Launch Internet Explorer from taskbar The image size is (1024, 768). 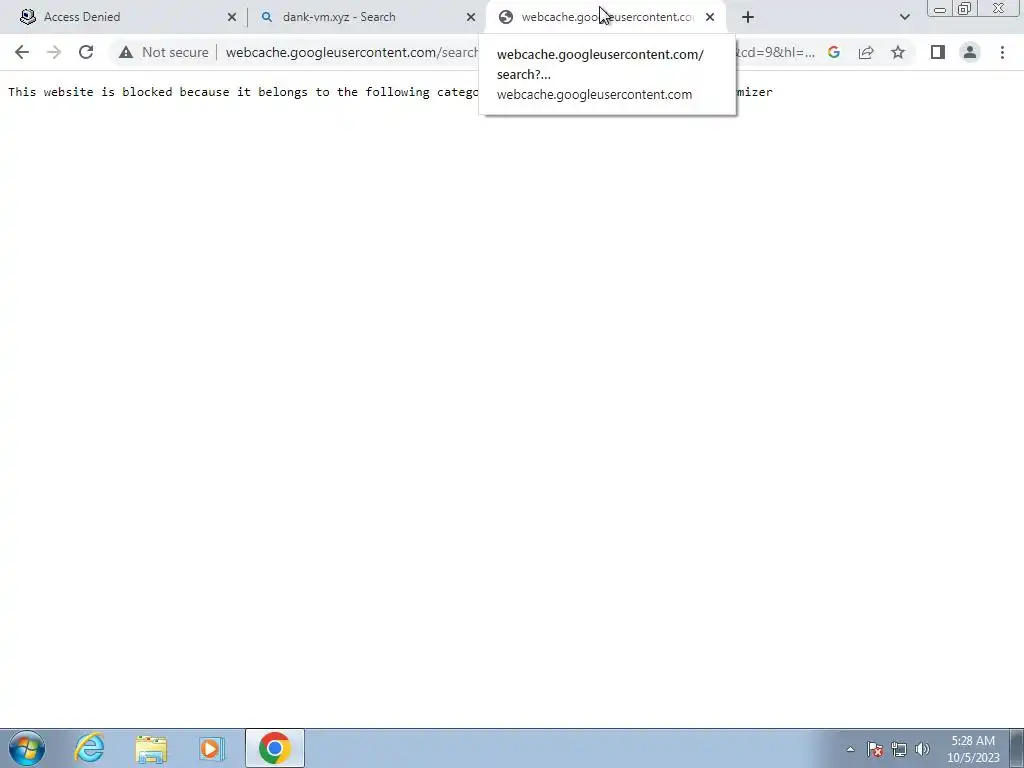click(x=89, y=748)
